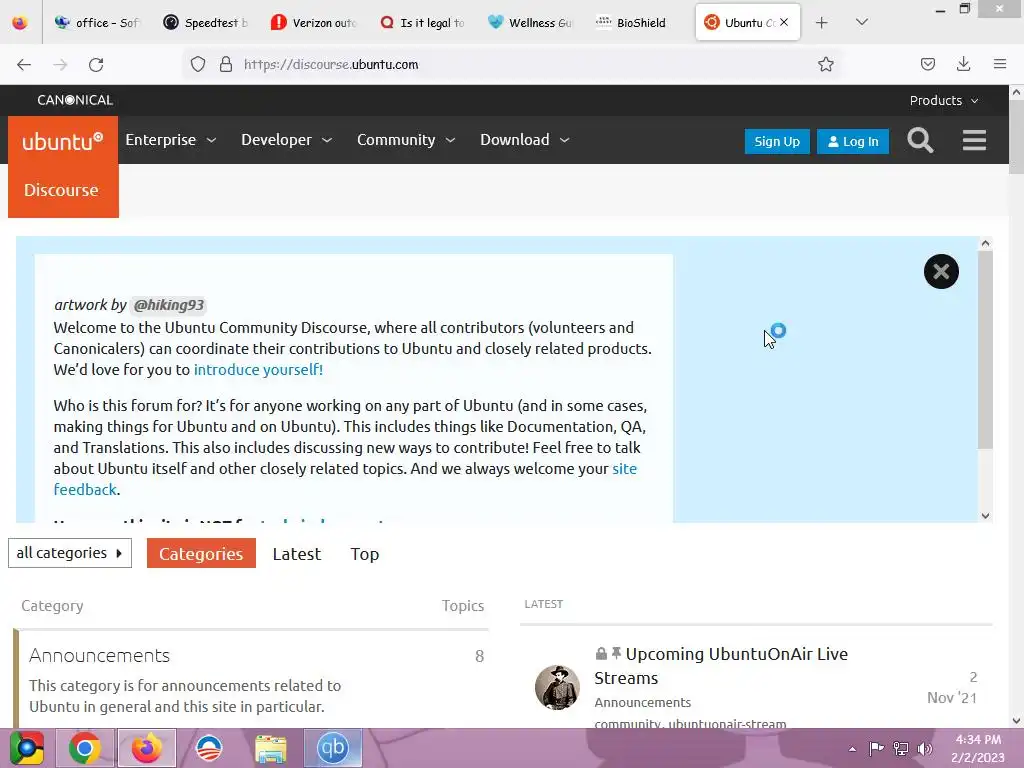Click the Canonical logo
The image size is (1024, 768).
tap(75, 100)
